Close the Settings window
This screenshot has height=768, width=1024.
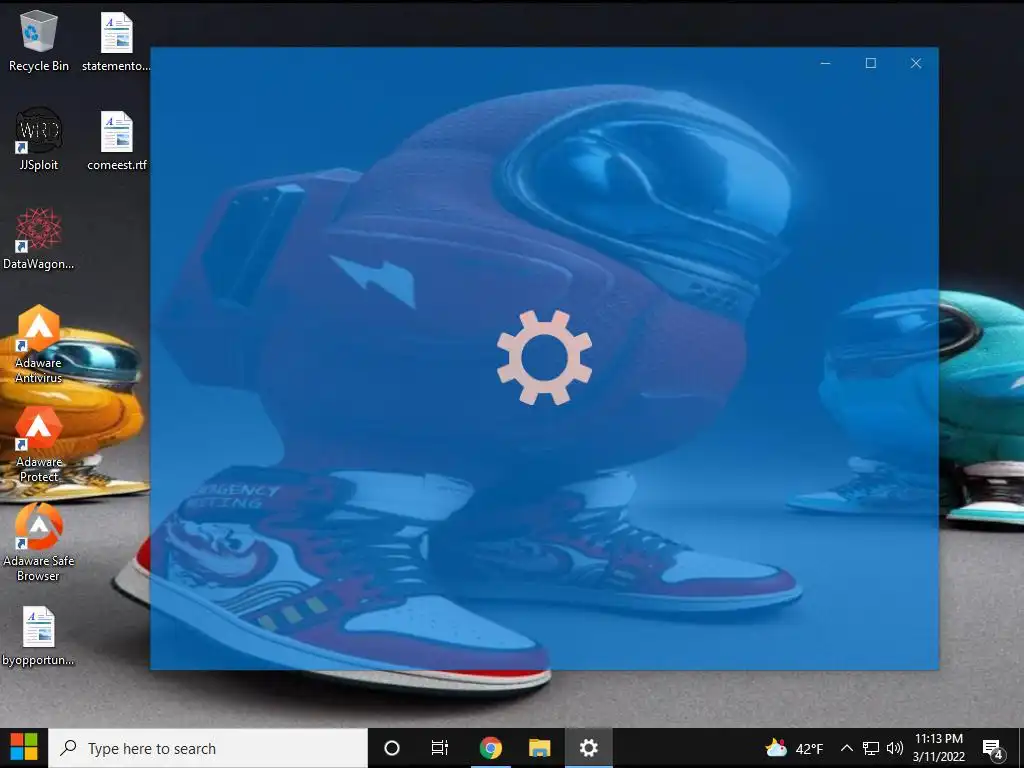(916, 63)
